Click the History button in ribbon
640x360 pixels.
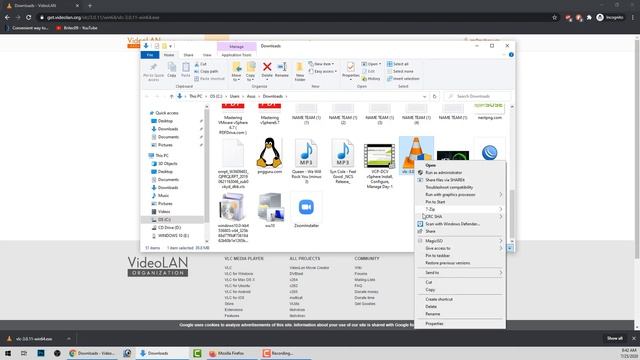click(x=371, y=79)
